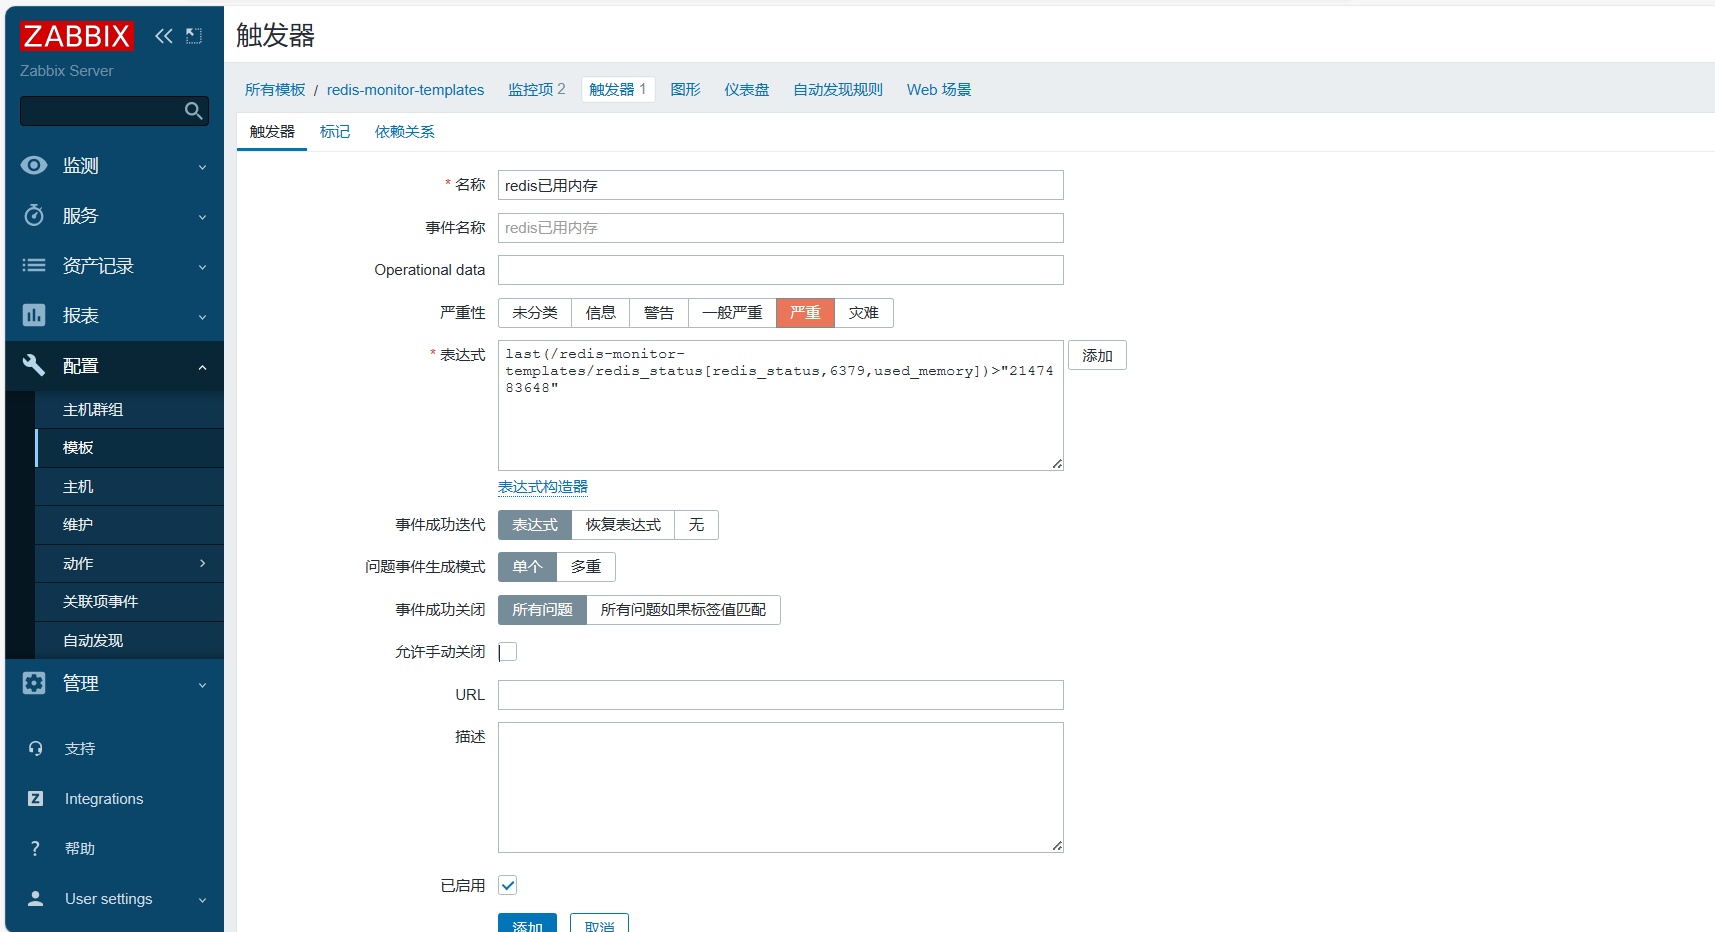Image resolution: width=1715 pixels, height=932 pixels.
Task: Click into the Operational data field
Action: click(x=781, y=270)
